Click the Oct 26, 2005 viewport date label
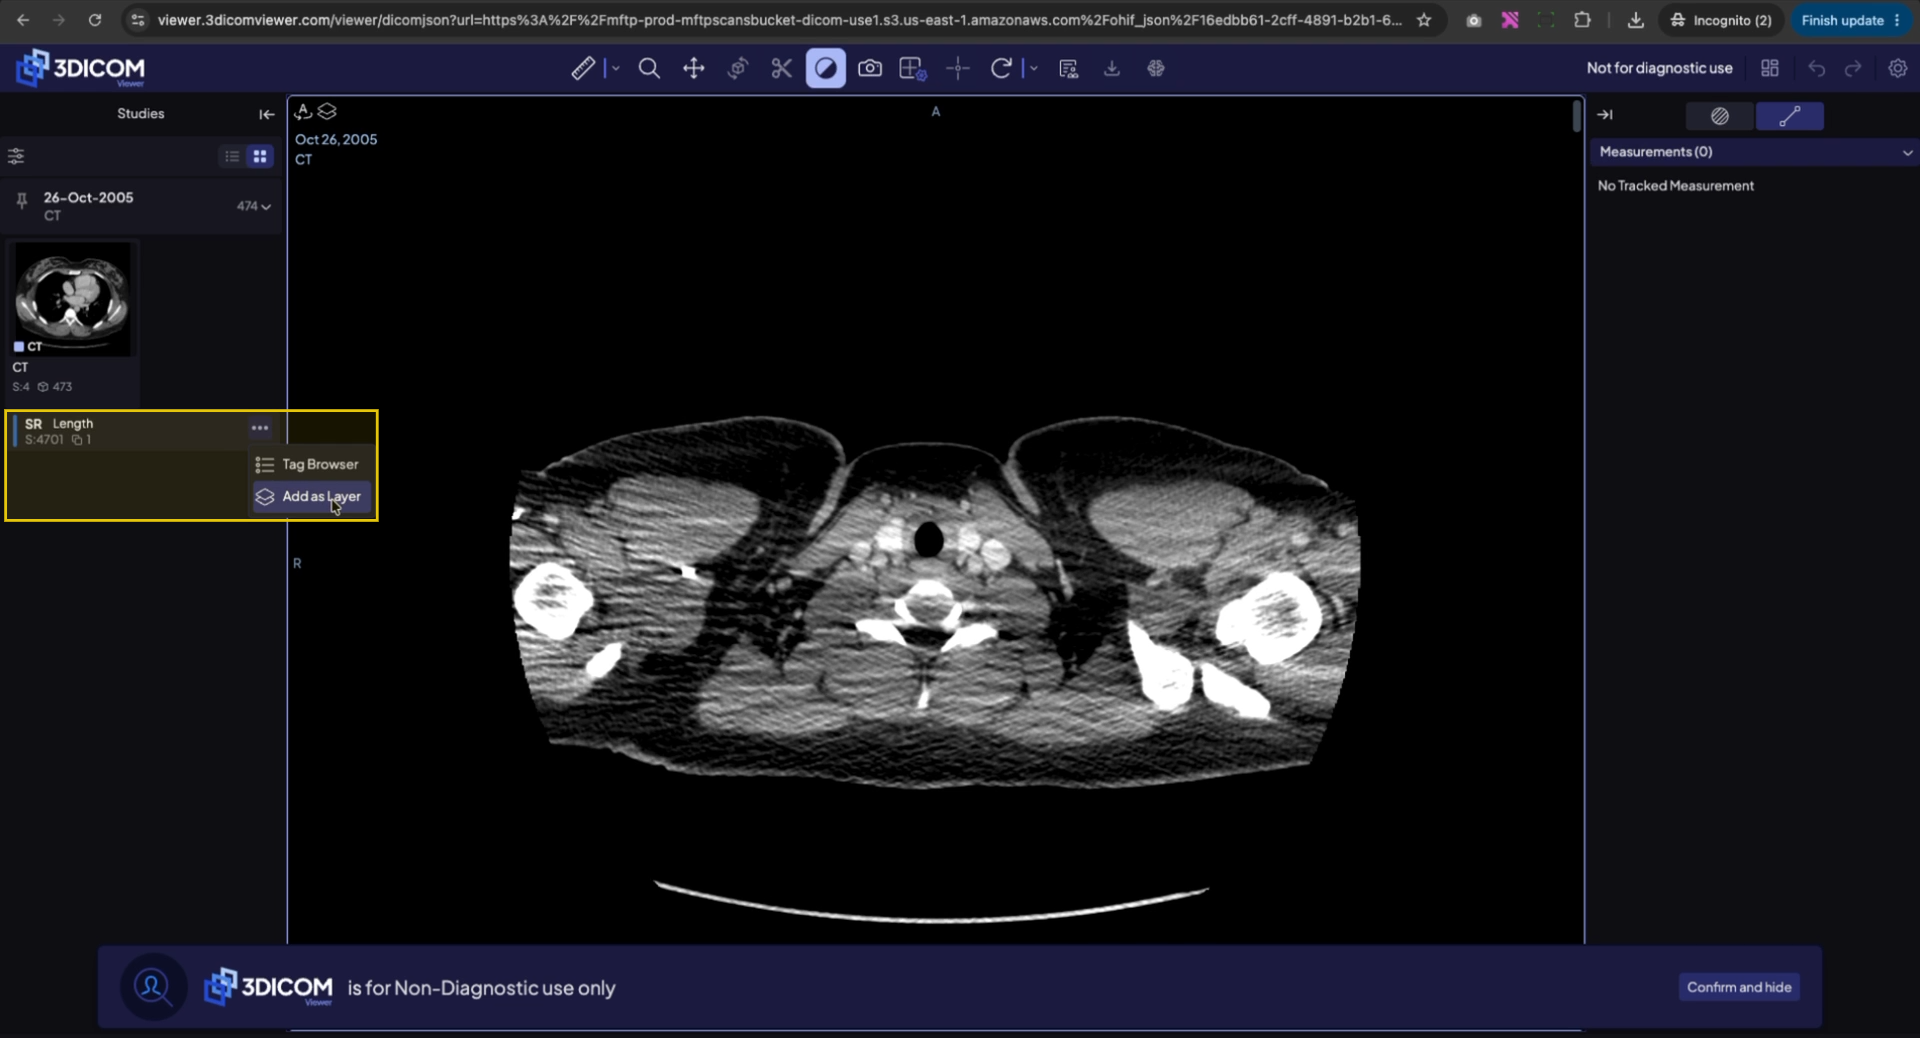Viewport: 1920px width, 1038px height. click(x=336, y=140)
